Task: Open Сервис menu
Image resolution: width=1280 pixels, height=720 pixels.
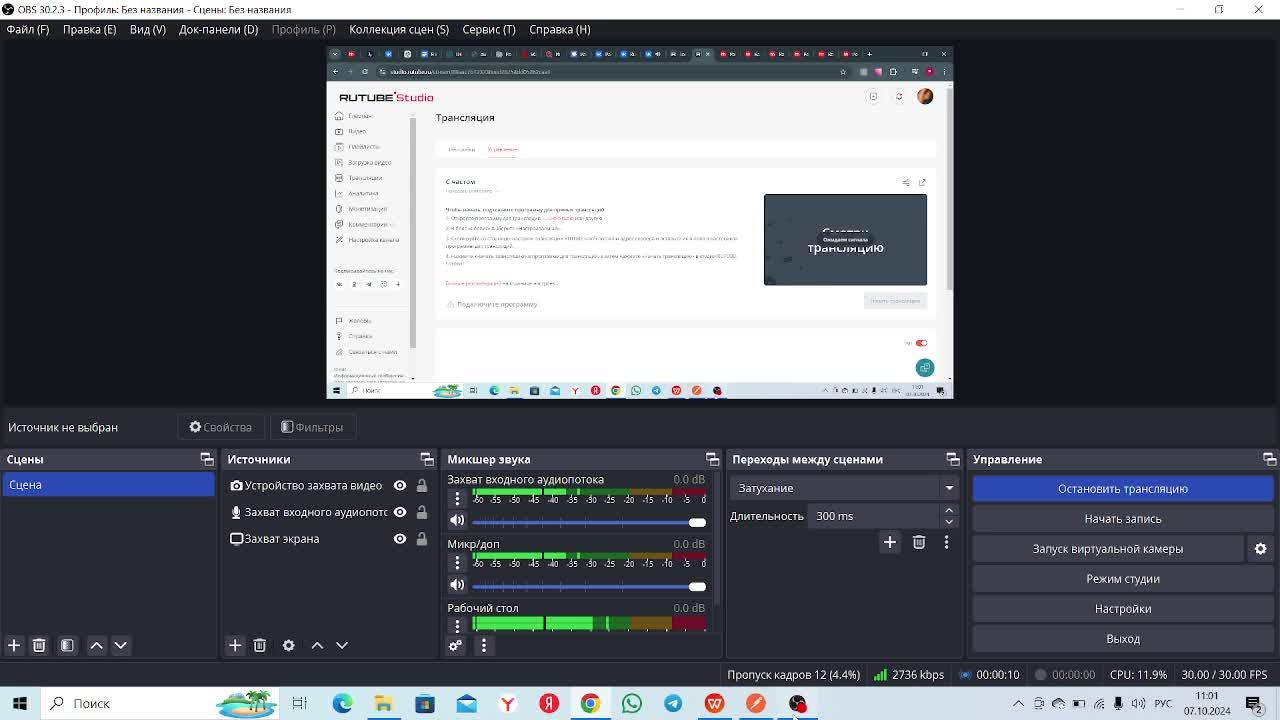Action: tap(489, 29)
